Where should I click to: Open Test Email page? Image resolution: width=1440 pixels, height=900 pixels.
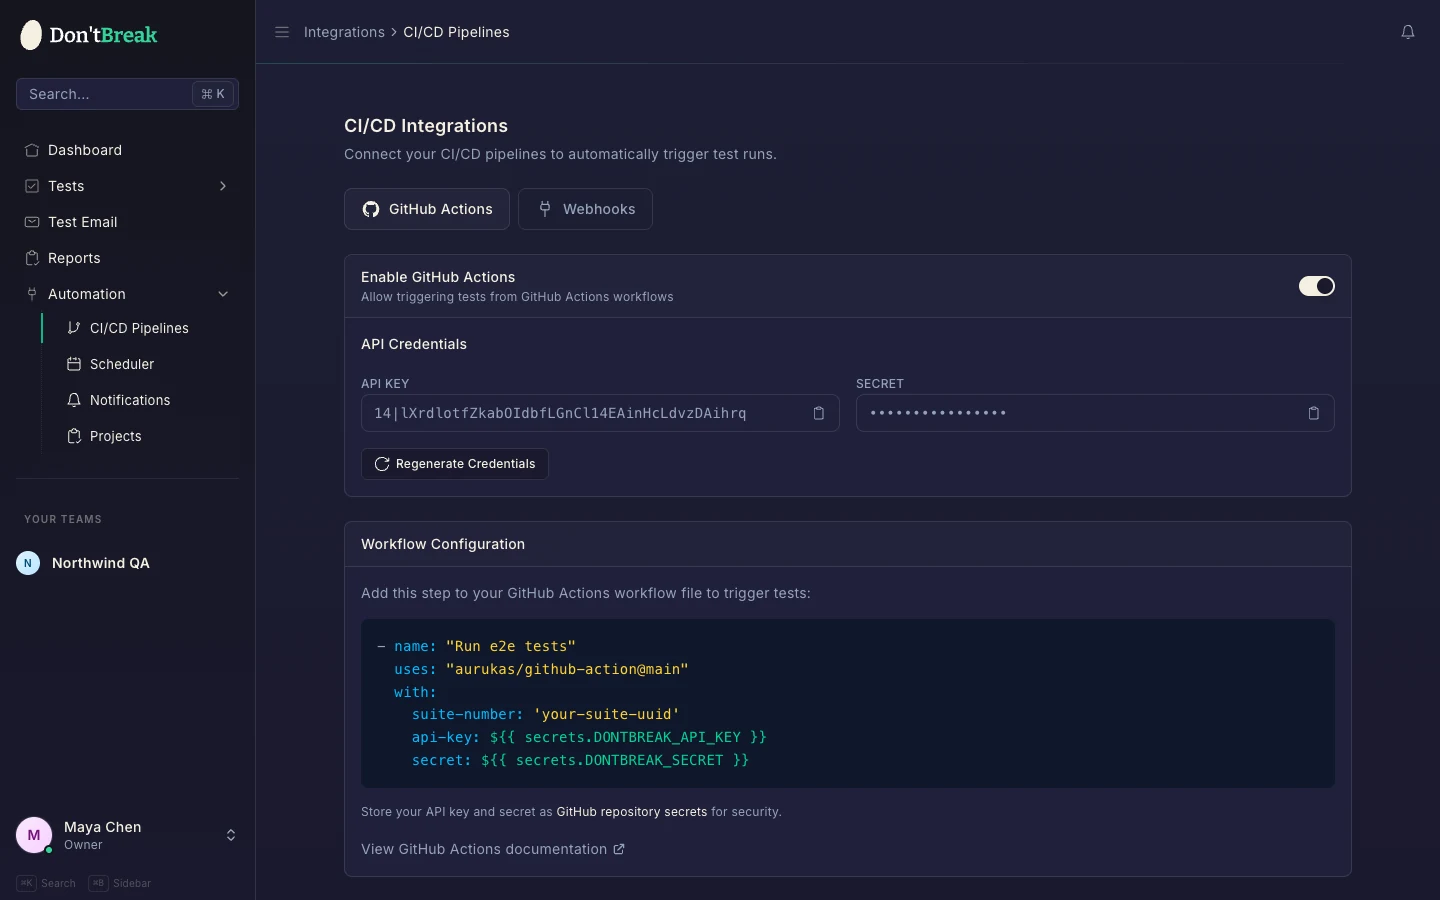click(127, 222)
